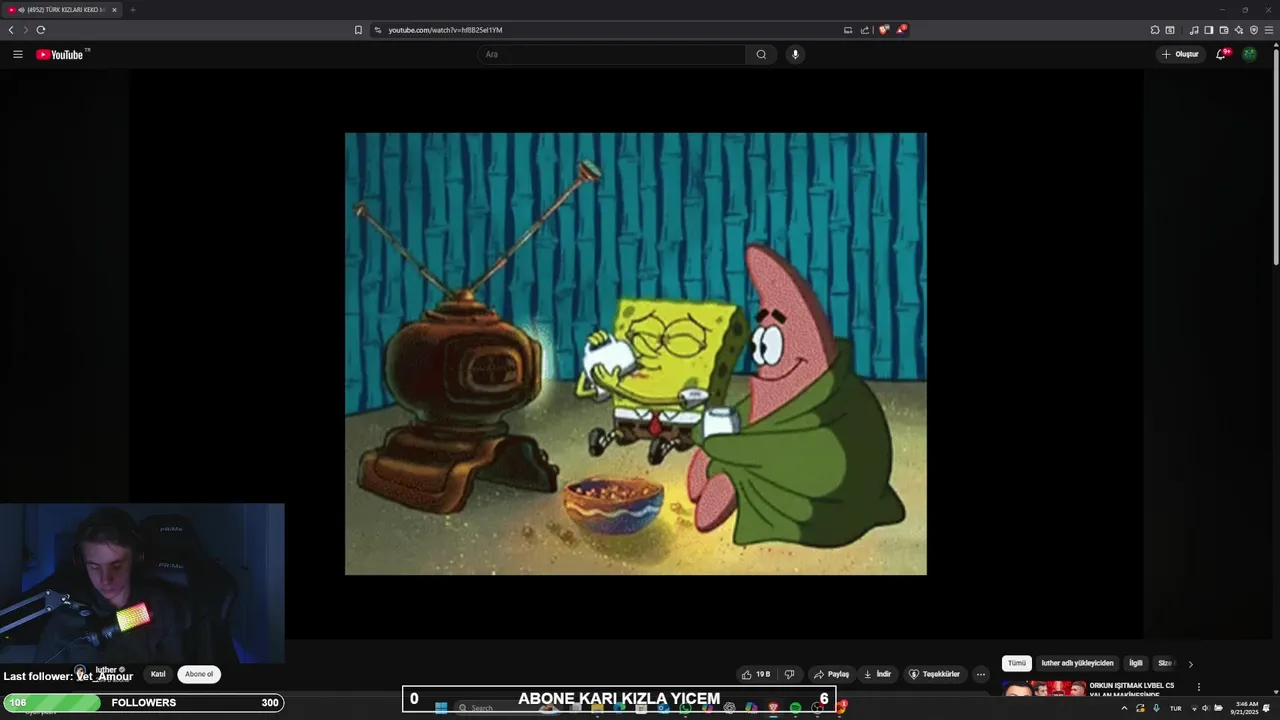Dislike the video with thumbs down
Viewport: 1280px width, 720px height.
pyautogui.click(x=789, y=674)
